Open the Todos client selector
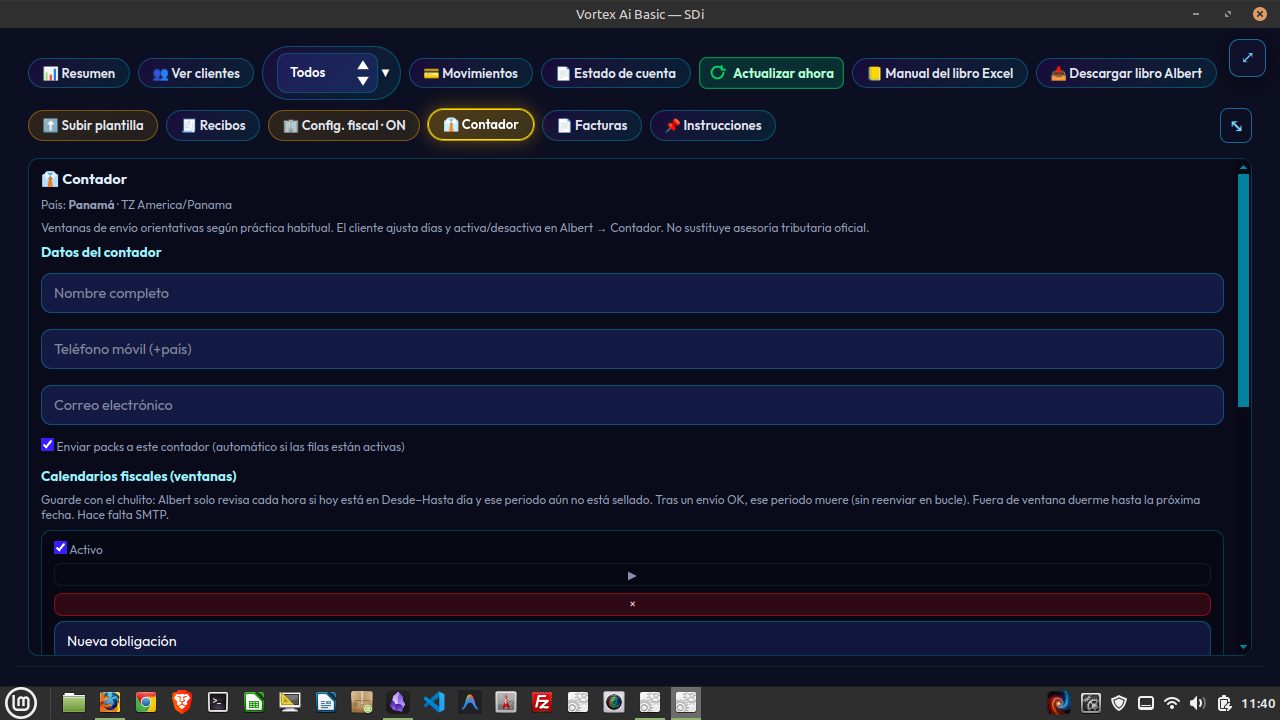 pyautogui.click(x=327, y=73)
